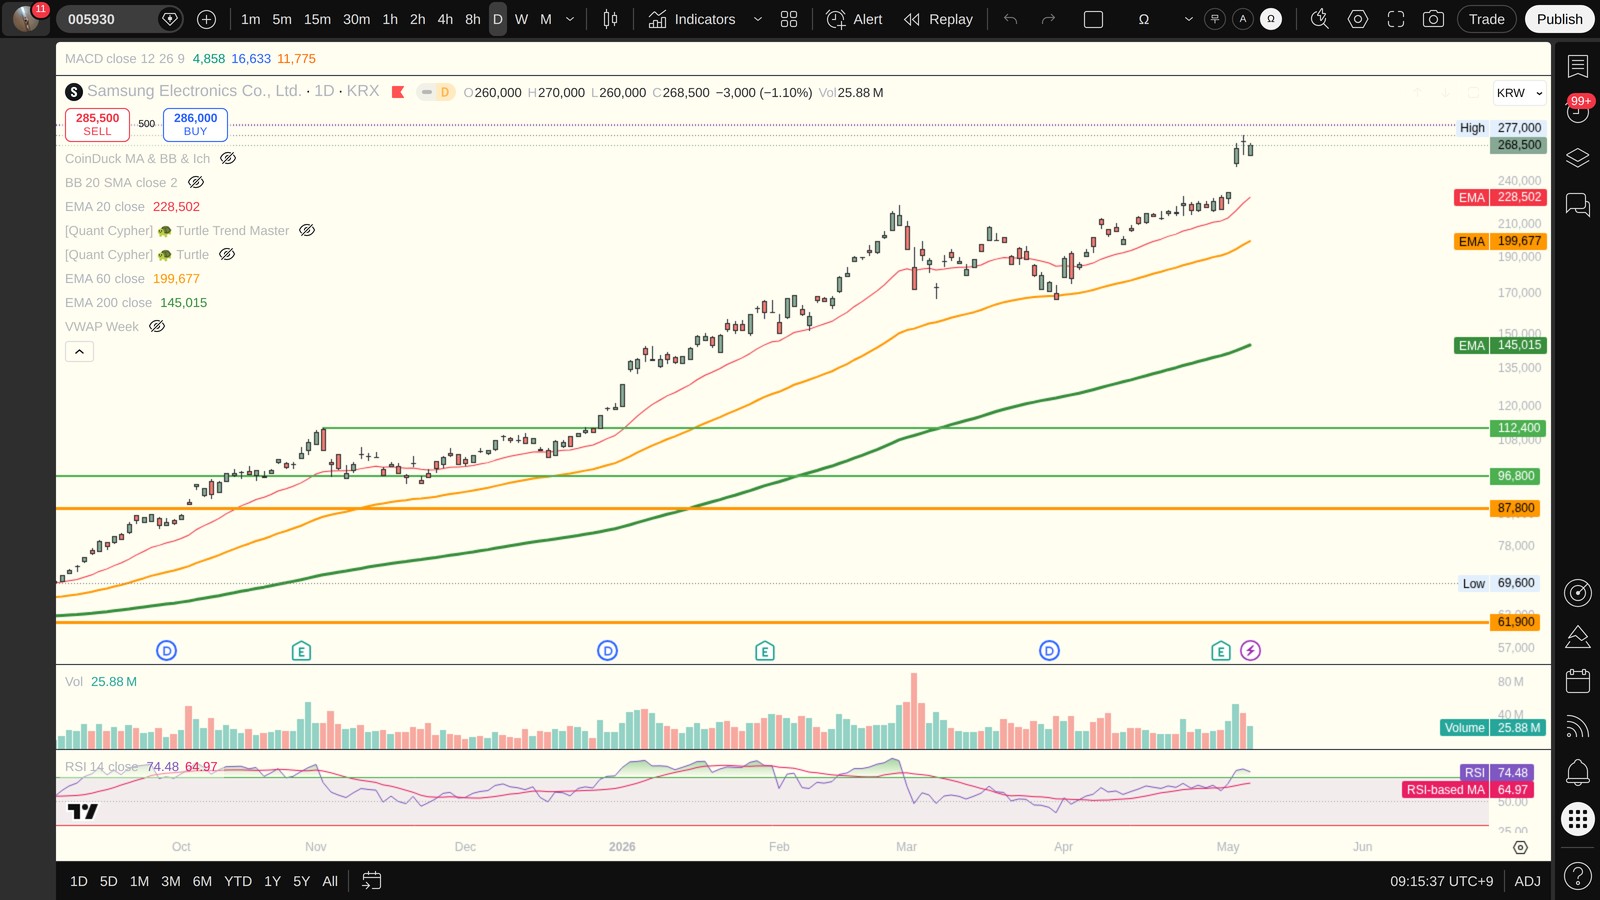Take a chart snapshot with camera icon
Screen dimensions: 1600x900
point(1433,19)
